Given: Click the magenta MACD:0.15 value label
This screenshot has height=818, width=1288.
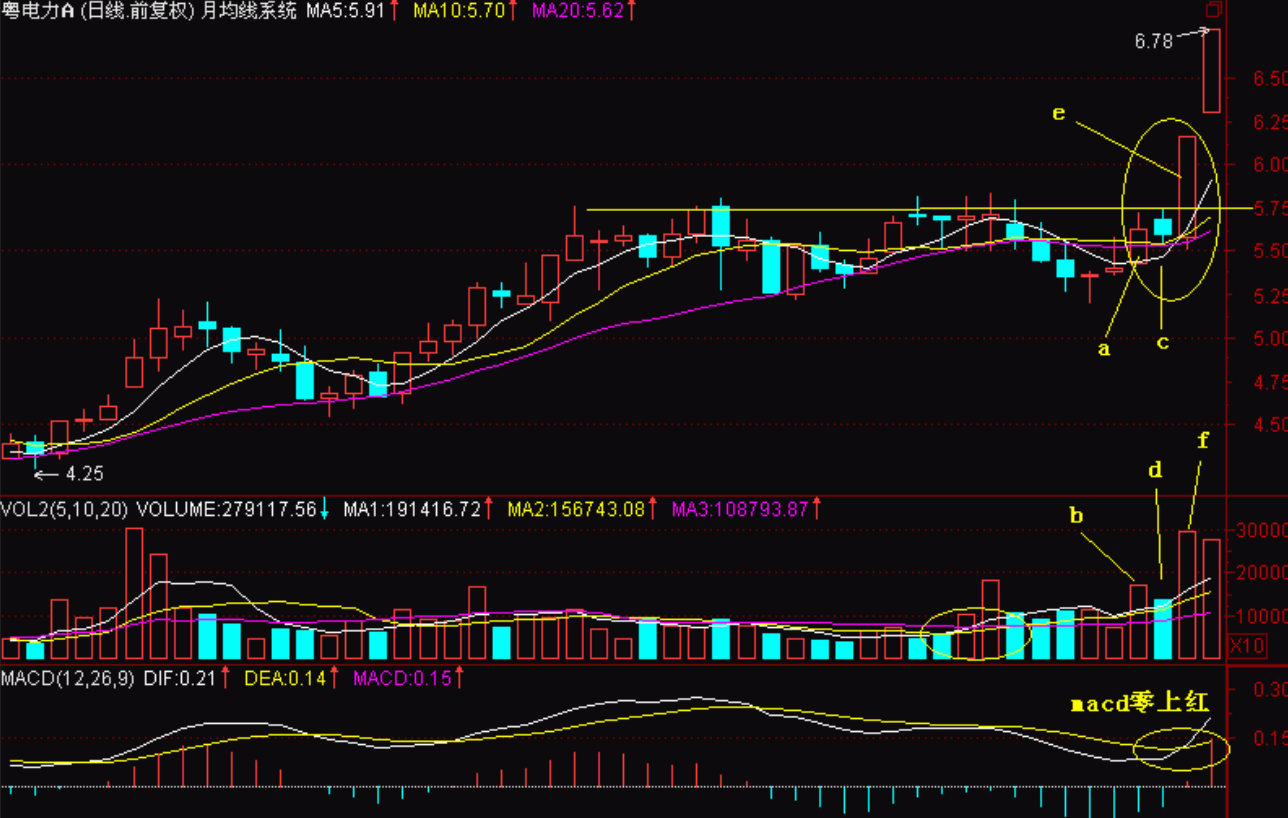Looking at the screenshot, I should point(394,680).
